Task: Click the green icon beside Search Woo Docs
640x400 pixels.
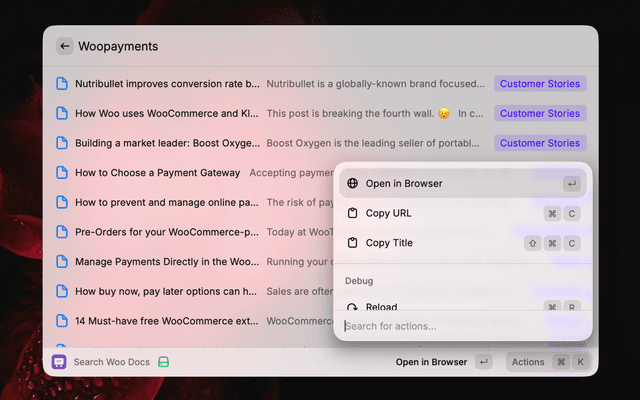Action: [x=164, y=362]
